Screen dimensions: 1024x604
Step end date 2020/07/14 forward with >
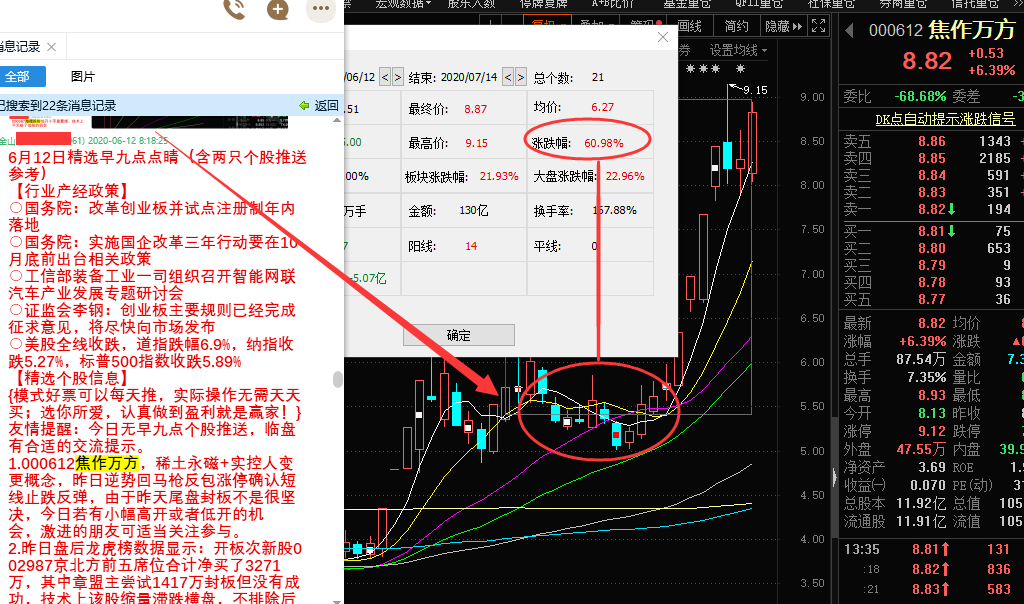(520, 77)
